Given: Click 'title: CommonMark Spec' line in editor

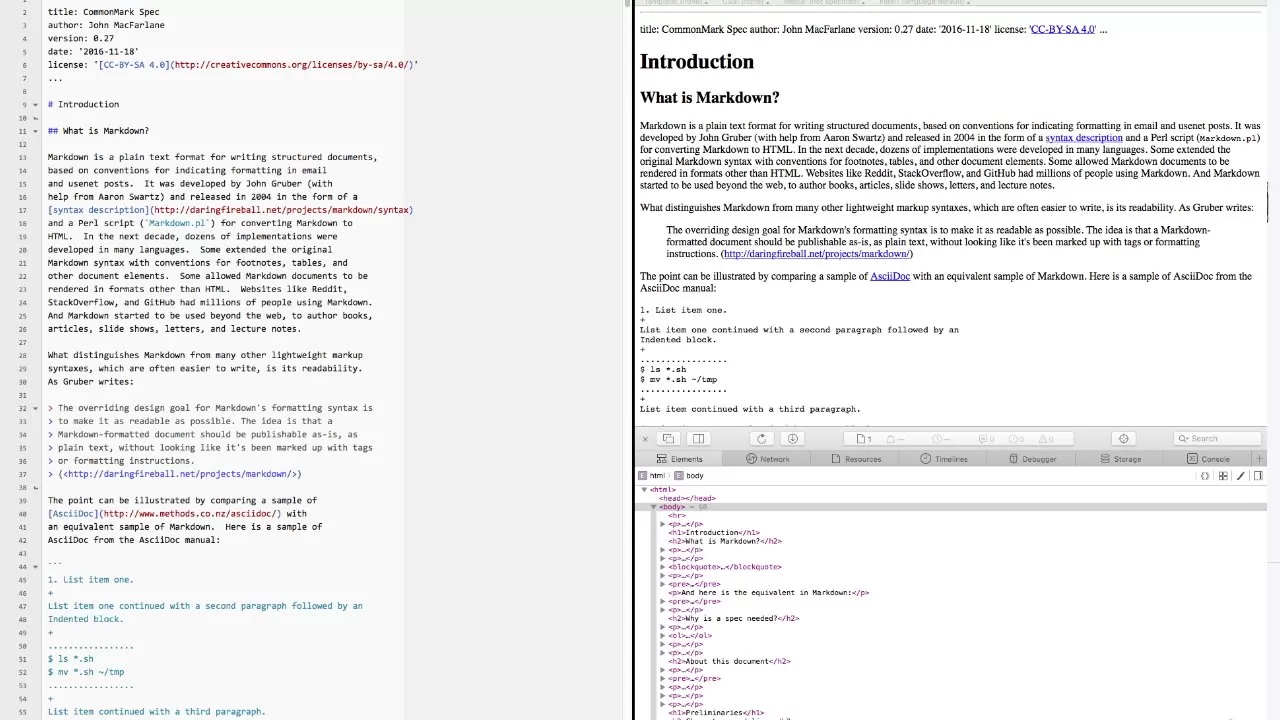Looking at the screenshot, I should point(103,12).
